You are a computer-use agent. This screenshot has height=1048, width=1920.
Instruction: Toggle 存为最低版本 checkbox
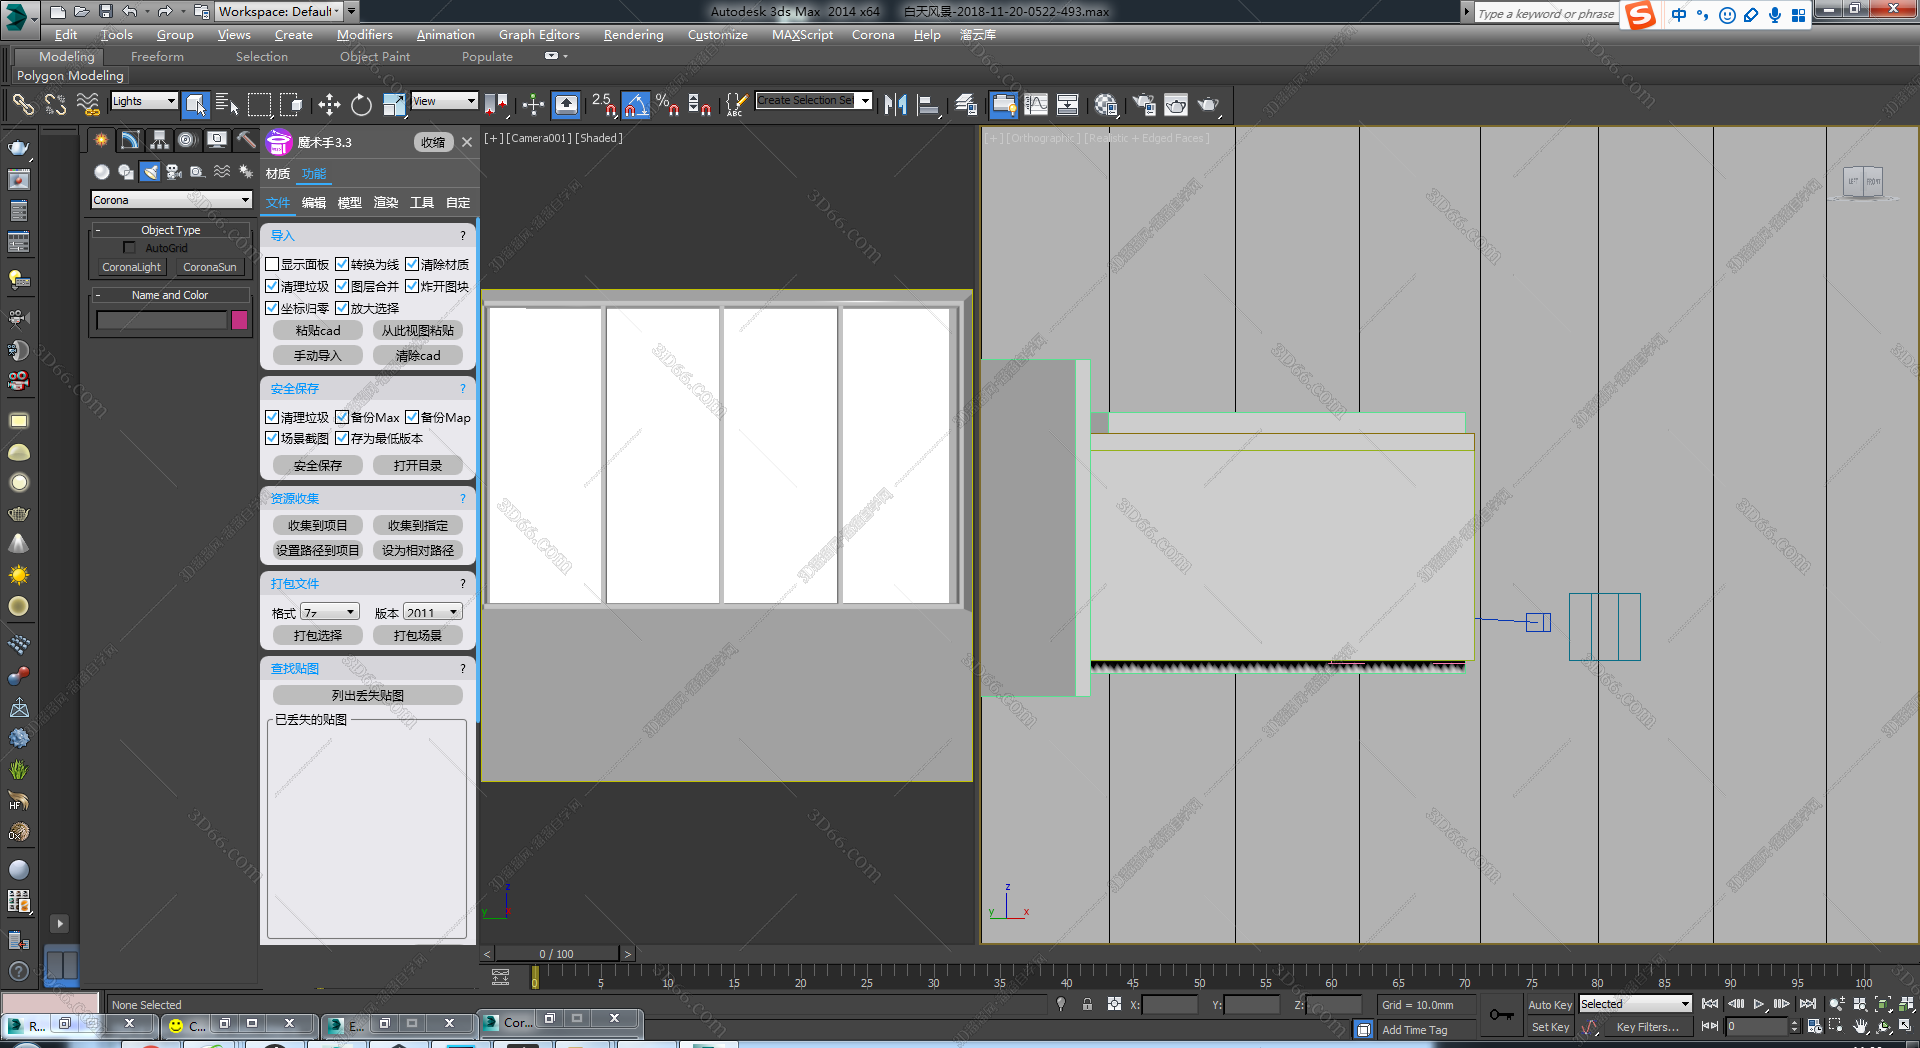point(342,438)
